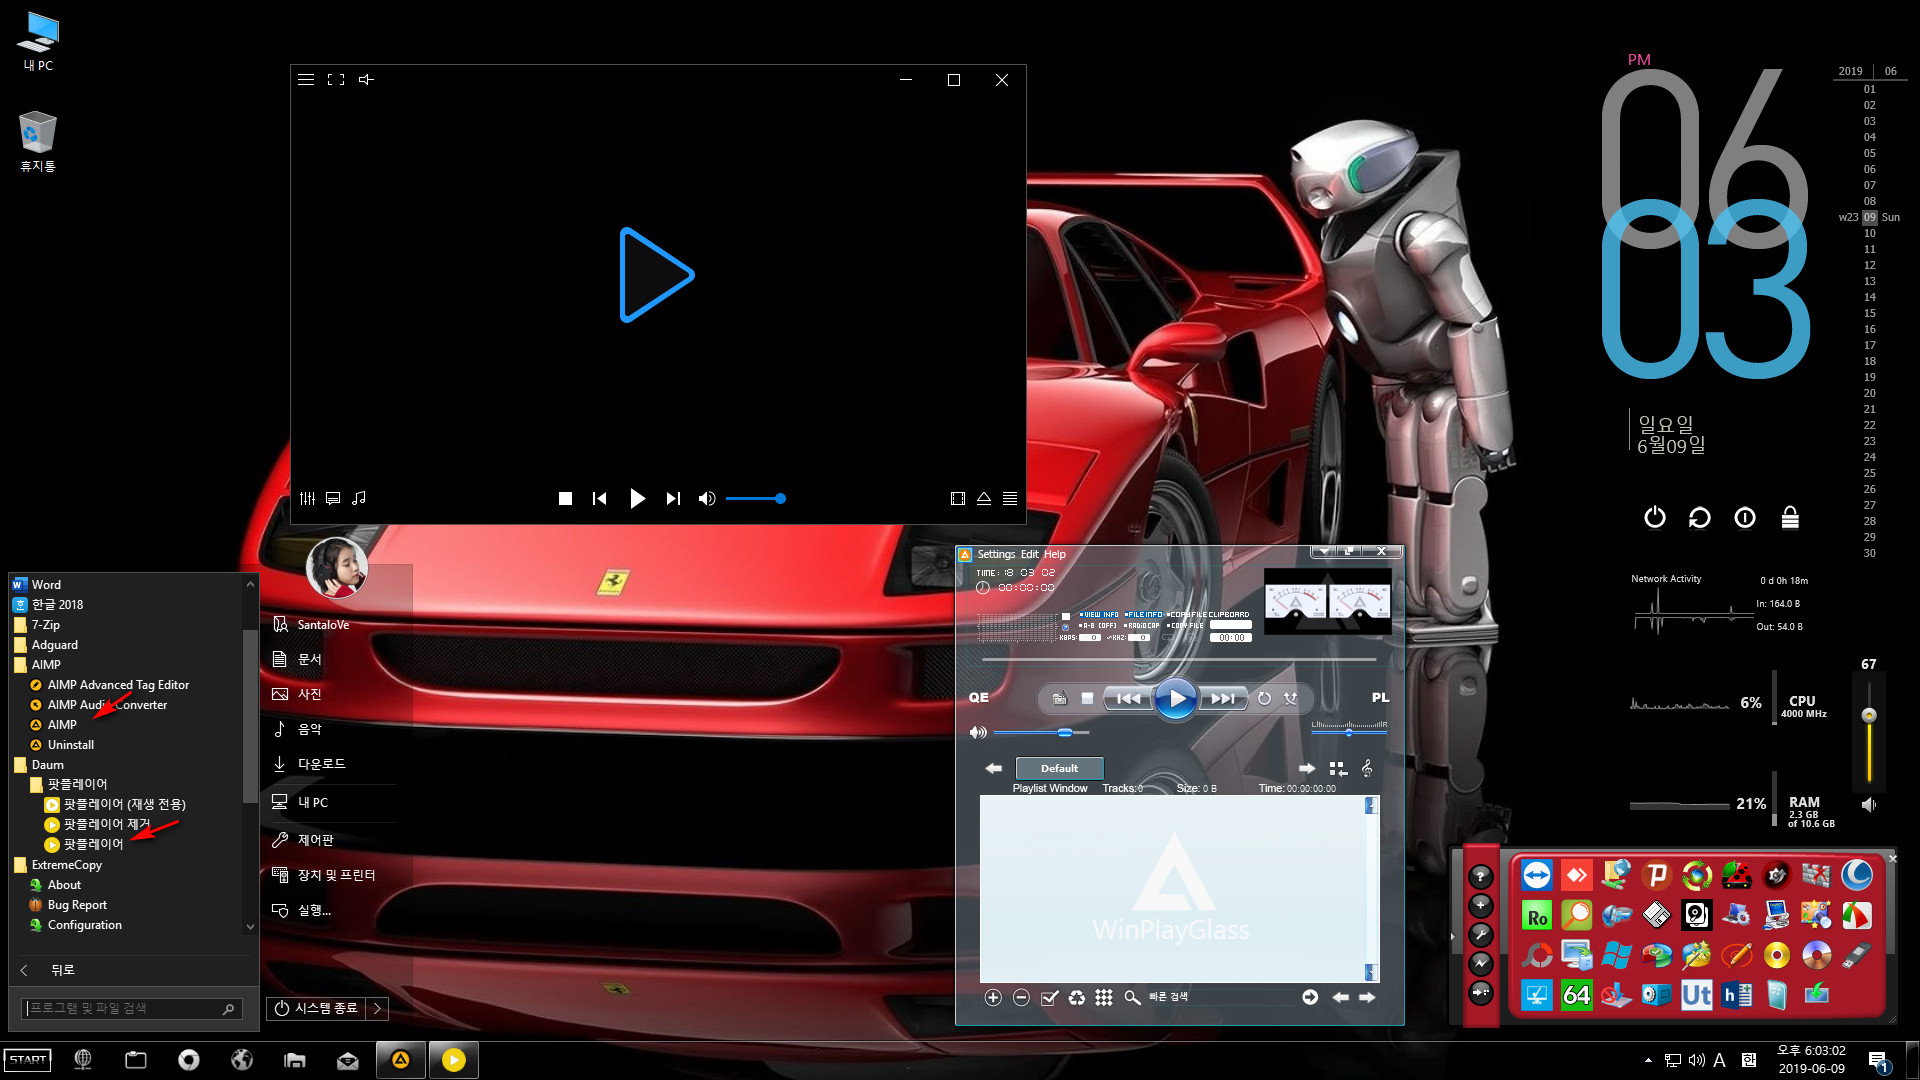Click the program and file search box
This screenshot has height=1080, width=1920.
tap(130, 1009)
